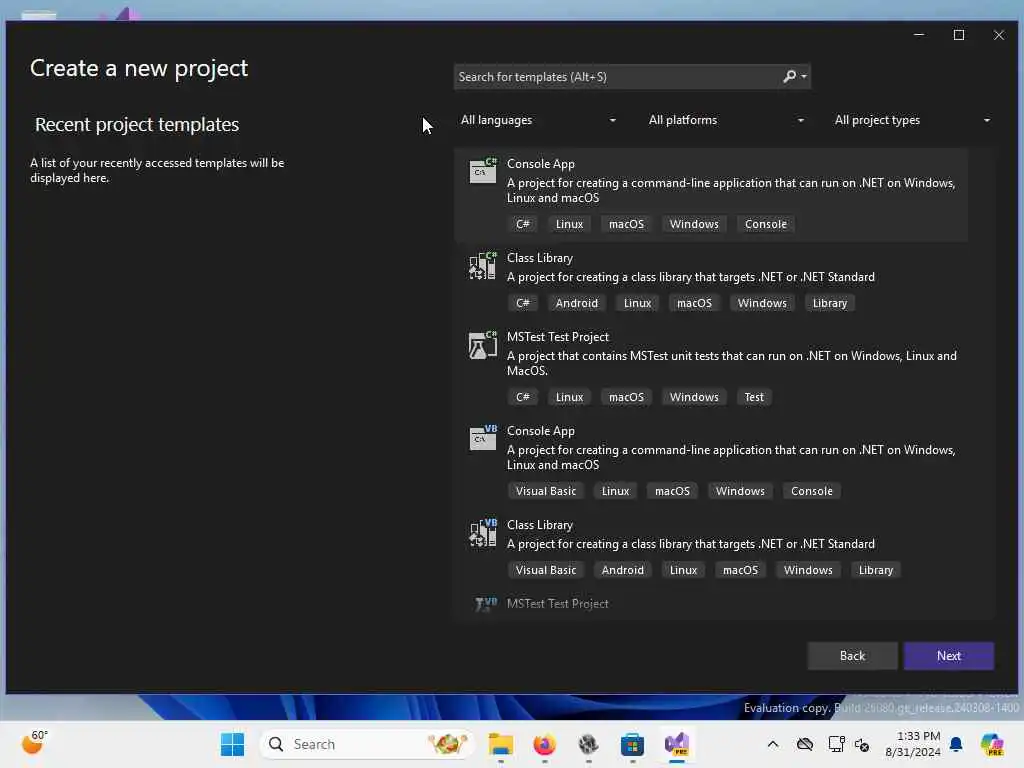Click the cloud sync tray icon
The width and height of the screenshot is (1024, 768).
(805, 744)
